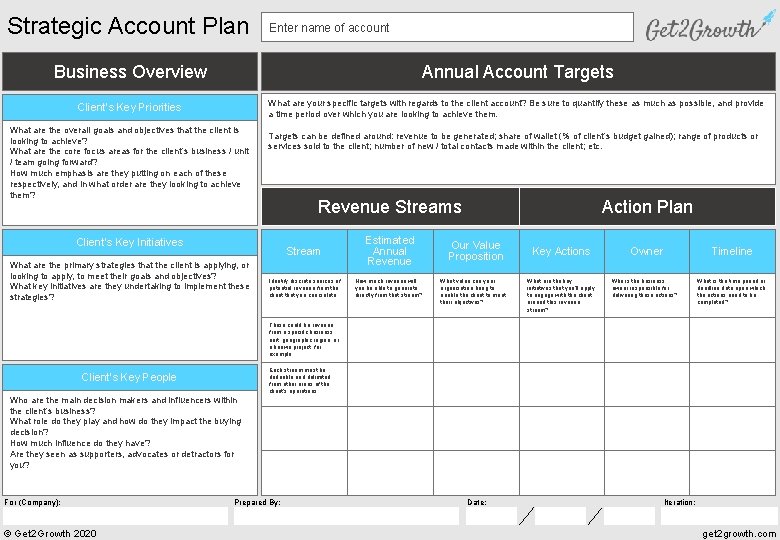Click the 'Date:' label
The image size is (780, 540).
pyautogui.click(x=477, y=502)
